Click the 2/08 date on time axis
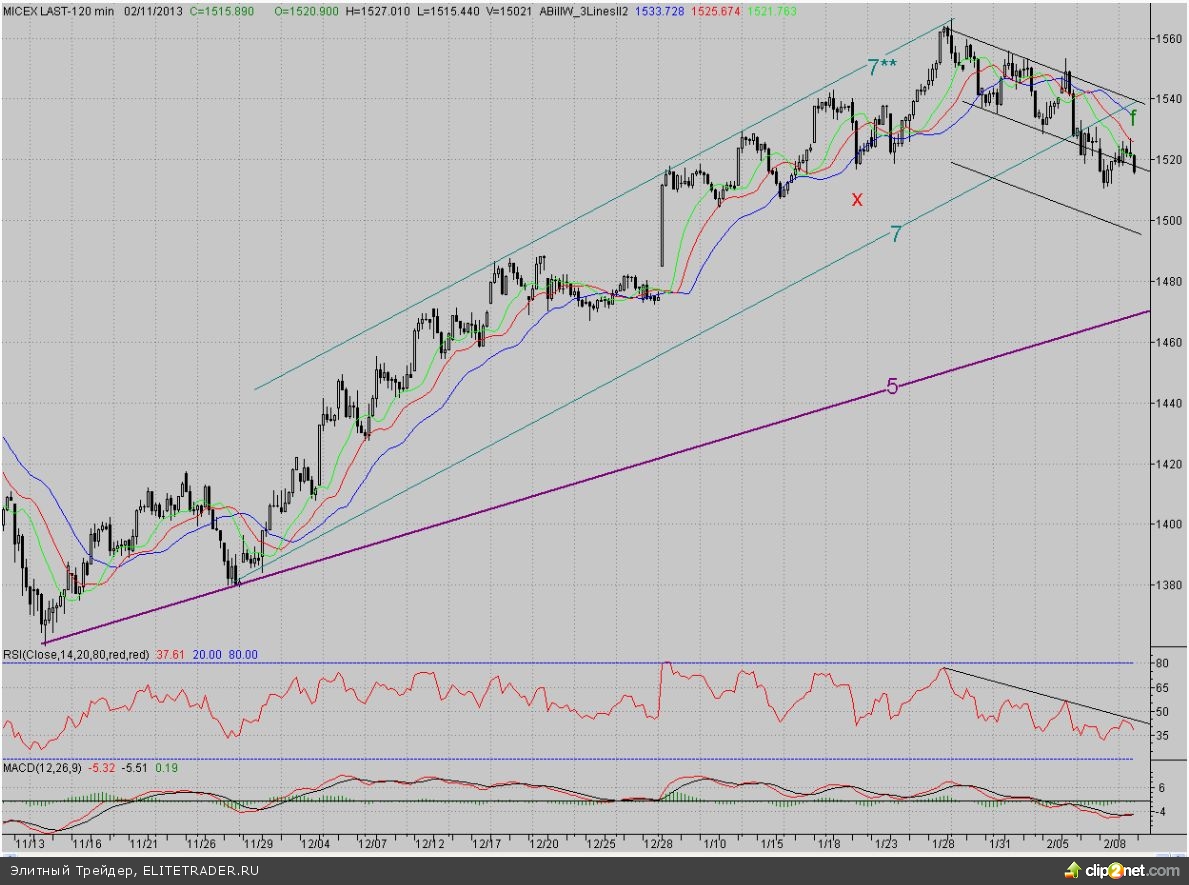Viewport: 1189px width, 885px height. point(1118,845)
